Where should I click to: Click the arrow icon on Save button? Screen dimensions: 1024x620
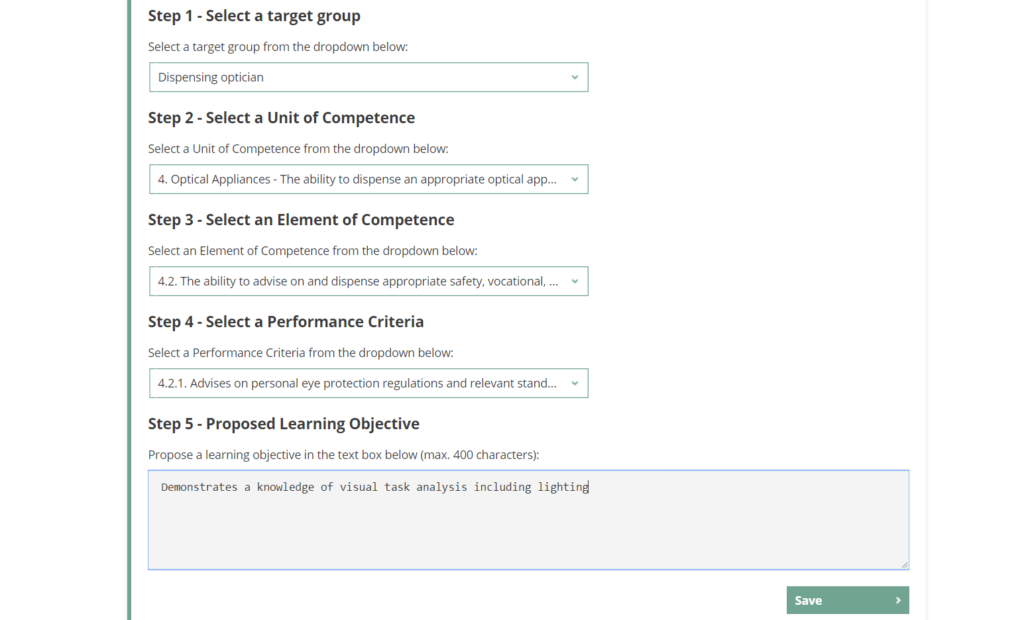[898, 600]
